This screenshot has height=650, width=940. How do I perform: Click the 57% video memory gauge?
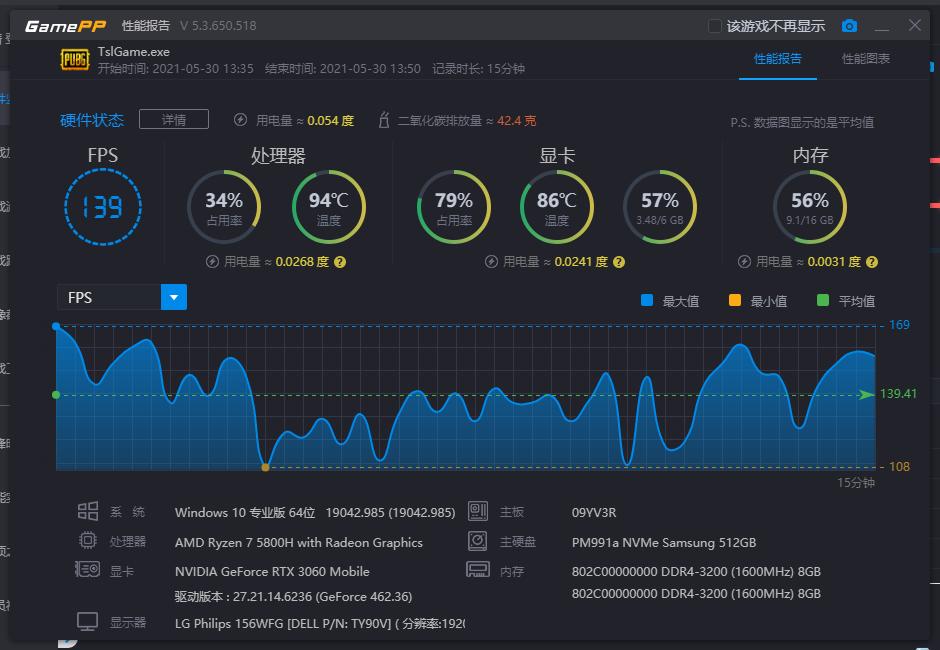point(660,207)
